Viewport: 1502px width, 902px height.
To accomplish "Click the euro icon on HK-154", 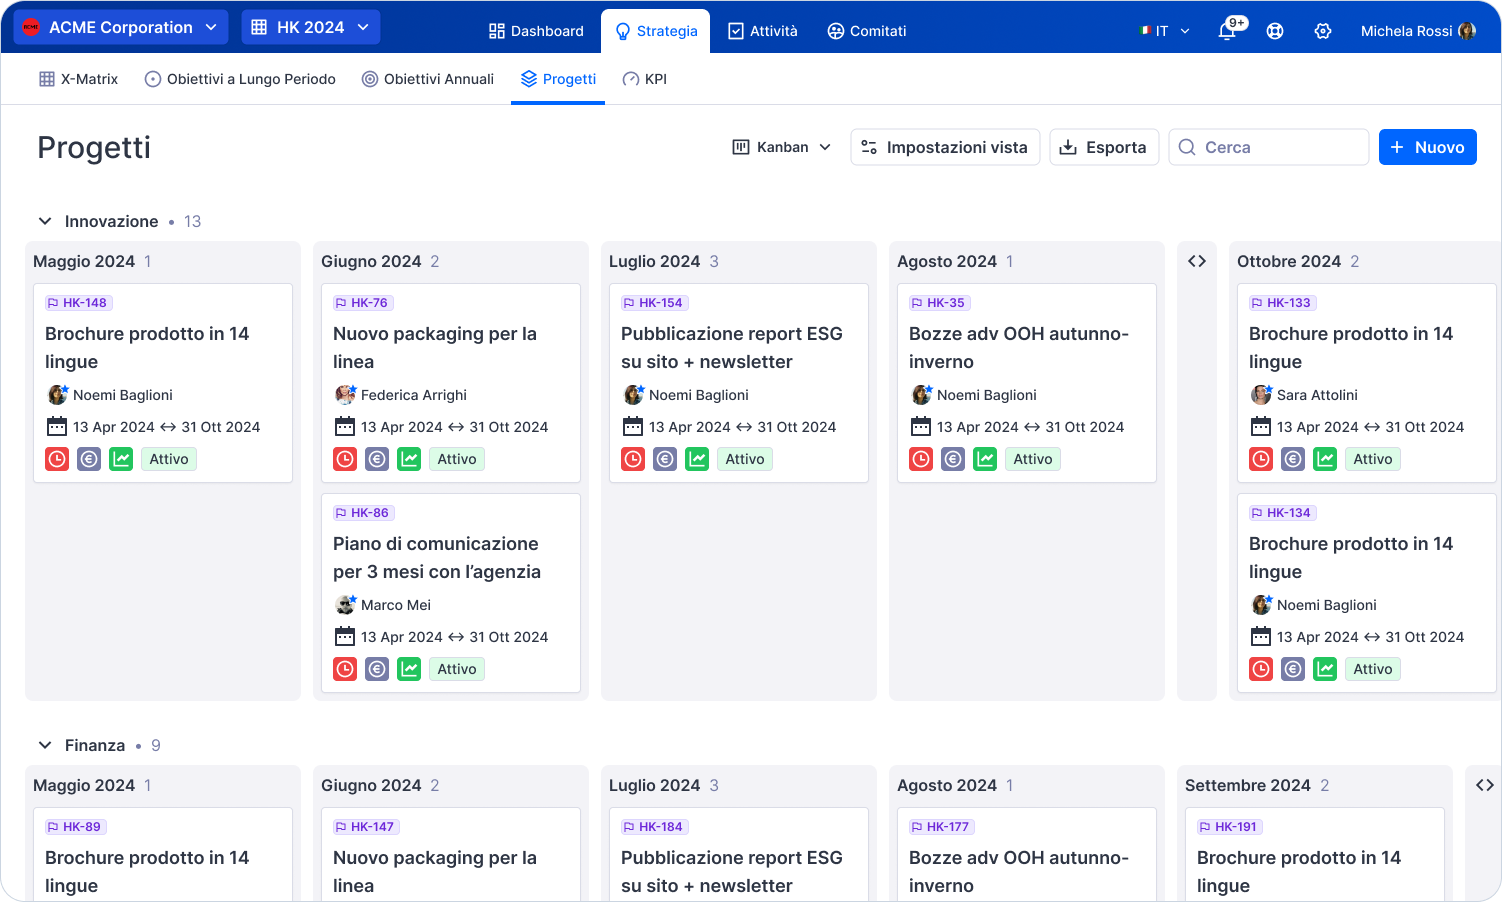I will 666,459.
